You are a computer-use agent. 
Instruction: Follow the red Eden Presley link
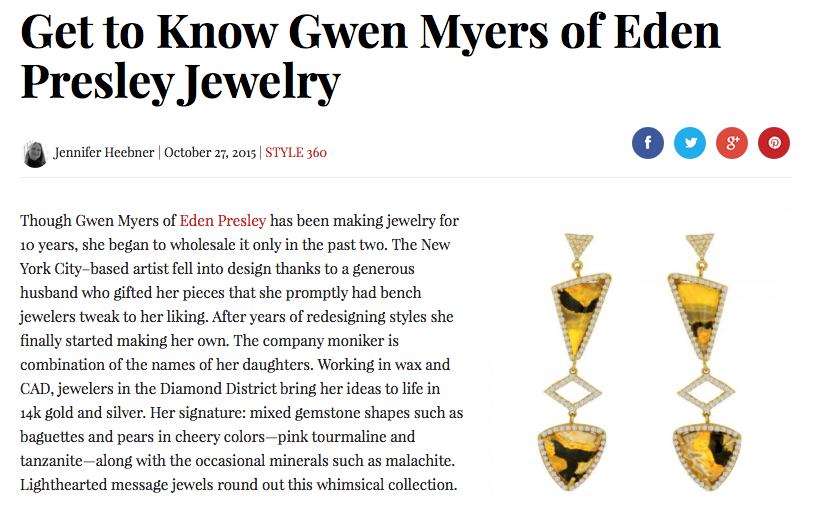pyautogui.click(x=222, y=220)
